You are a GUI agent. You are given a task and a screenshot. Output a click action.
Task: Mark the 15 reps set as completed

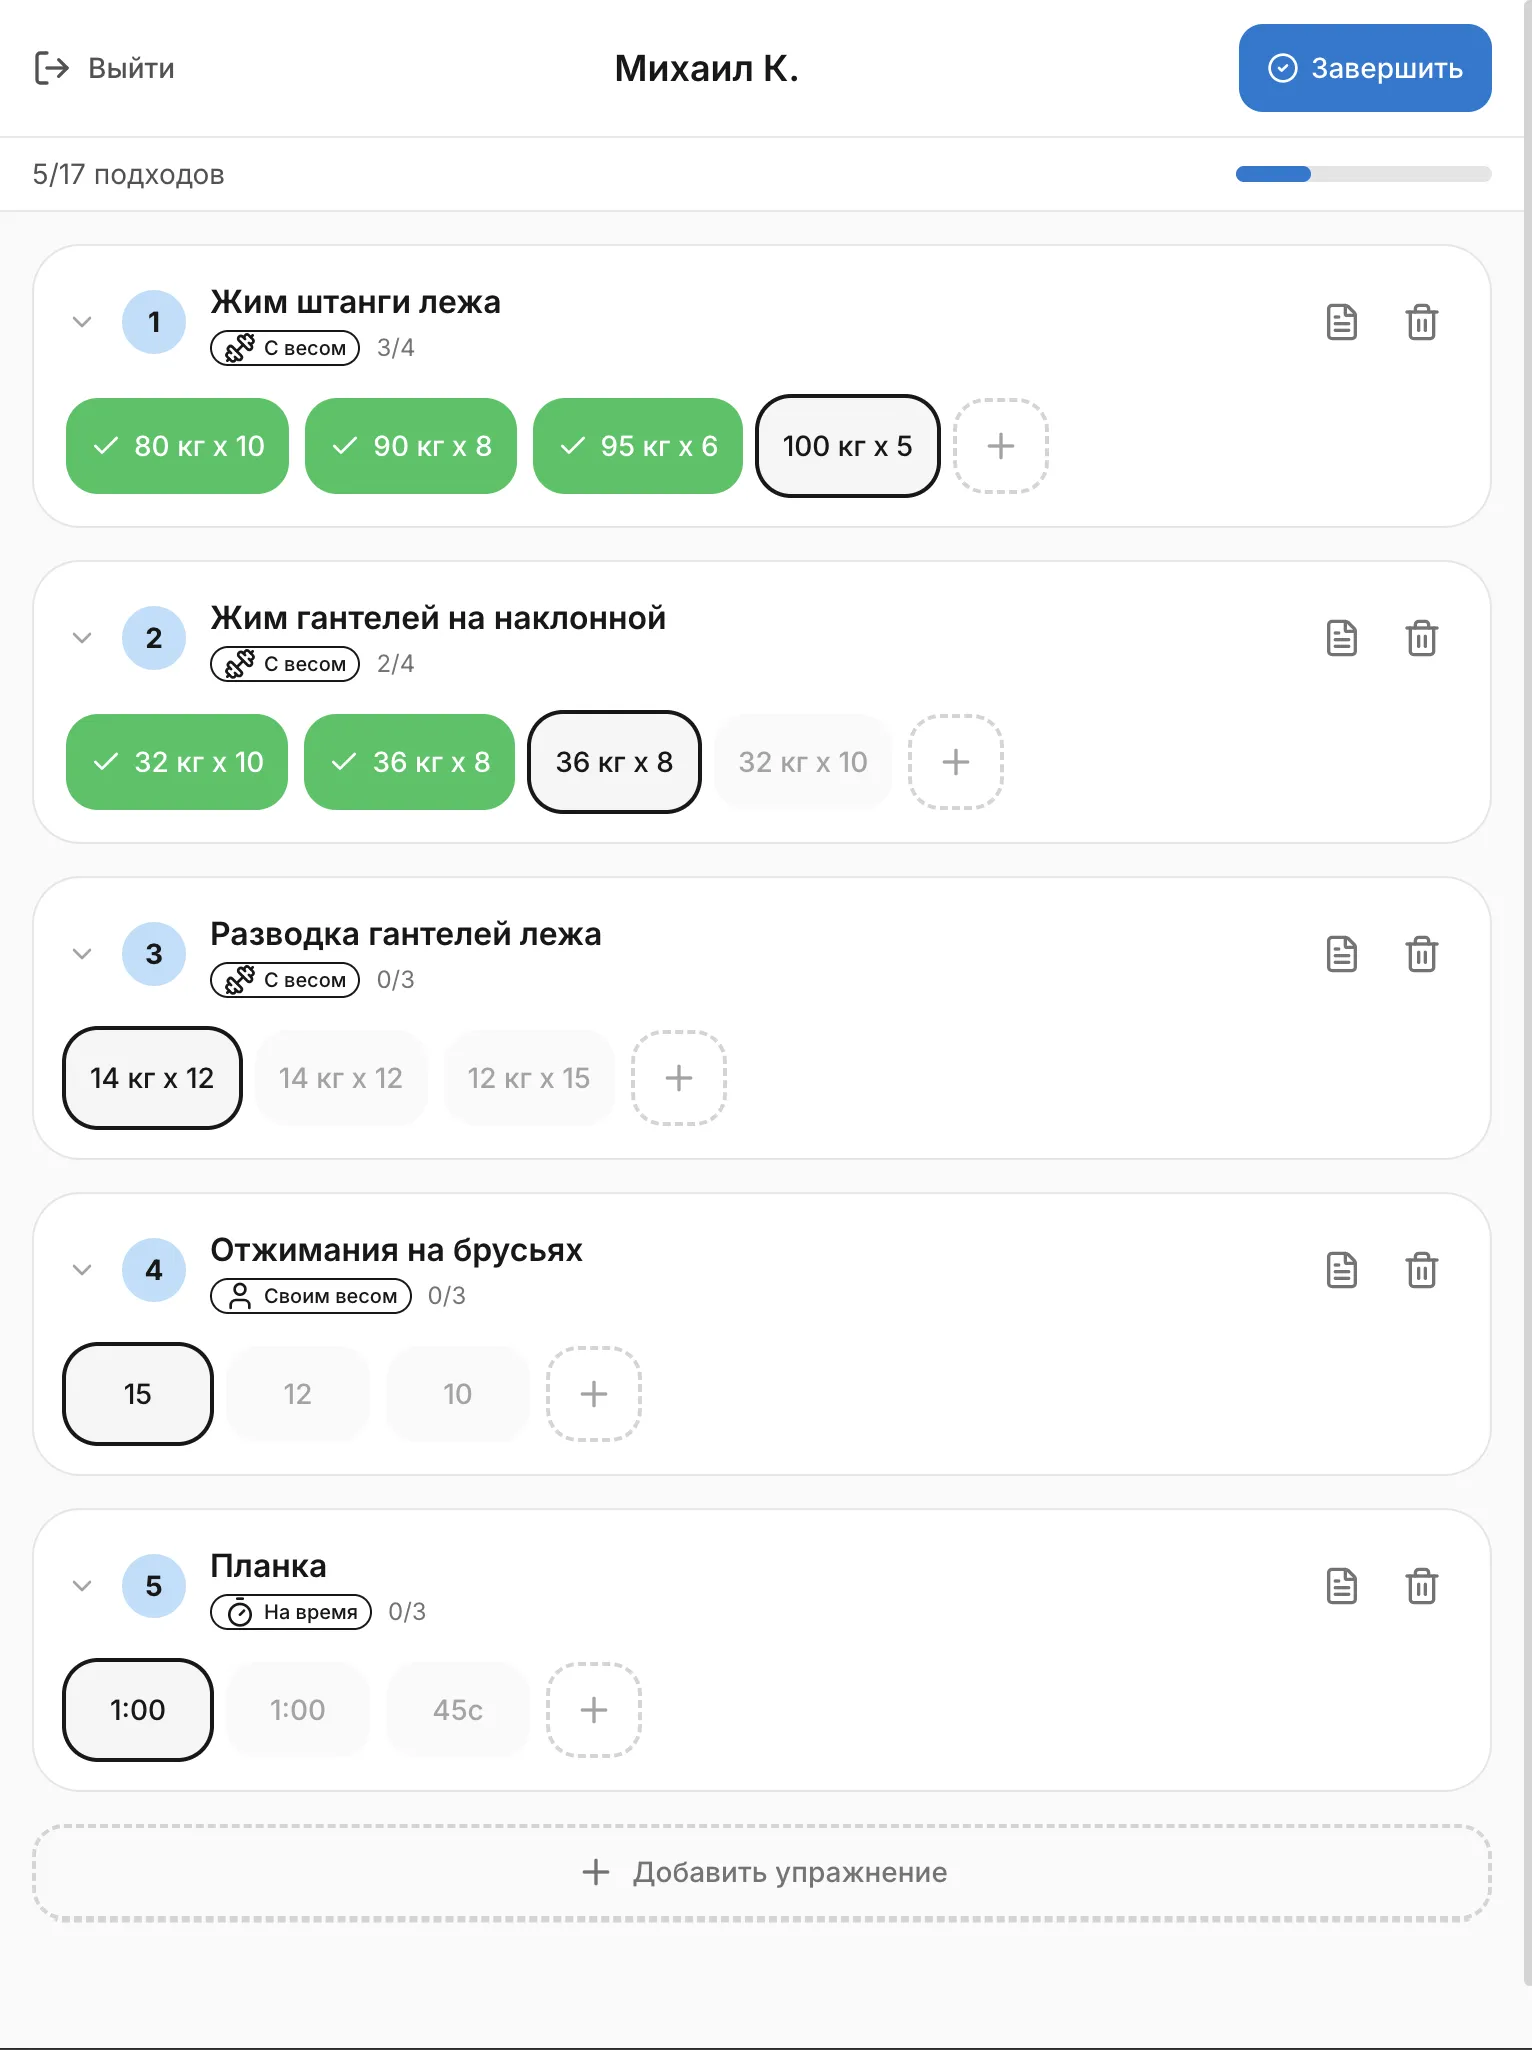tap(137, 1393)
